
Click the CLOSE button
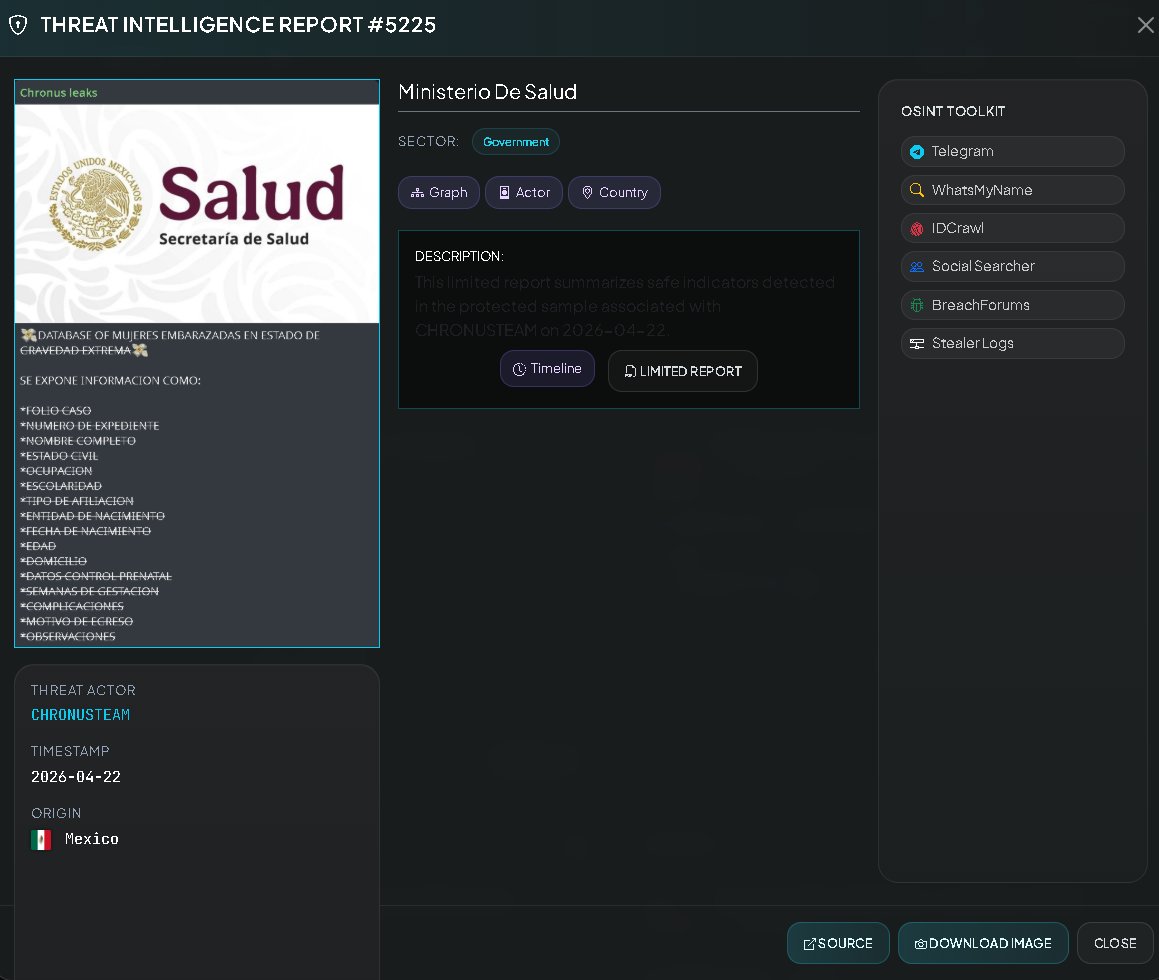point(1115,943)
